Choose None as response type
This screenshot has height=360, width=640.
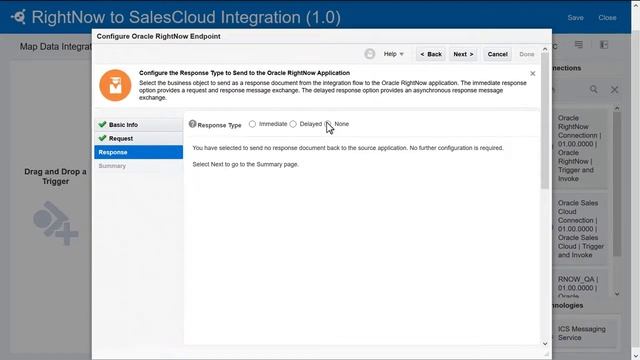[328, 124]
